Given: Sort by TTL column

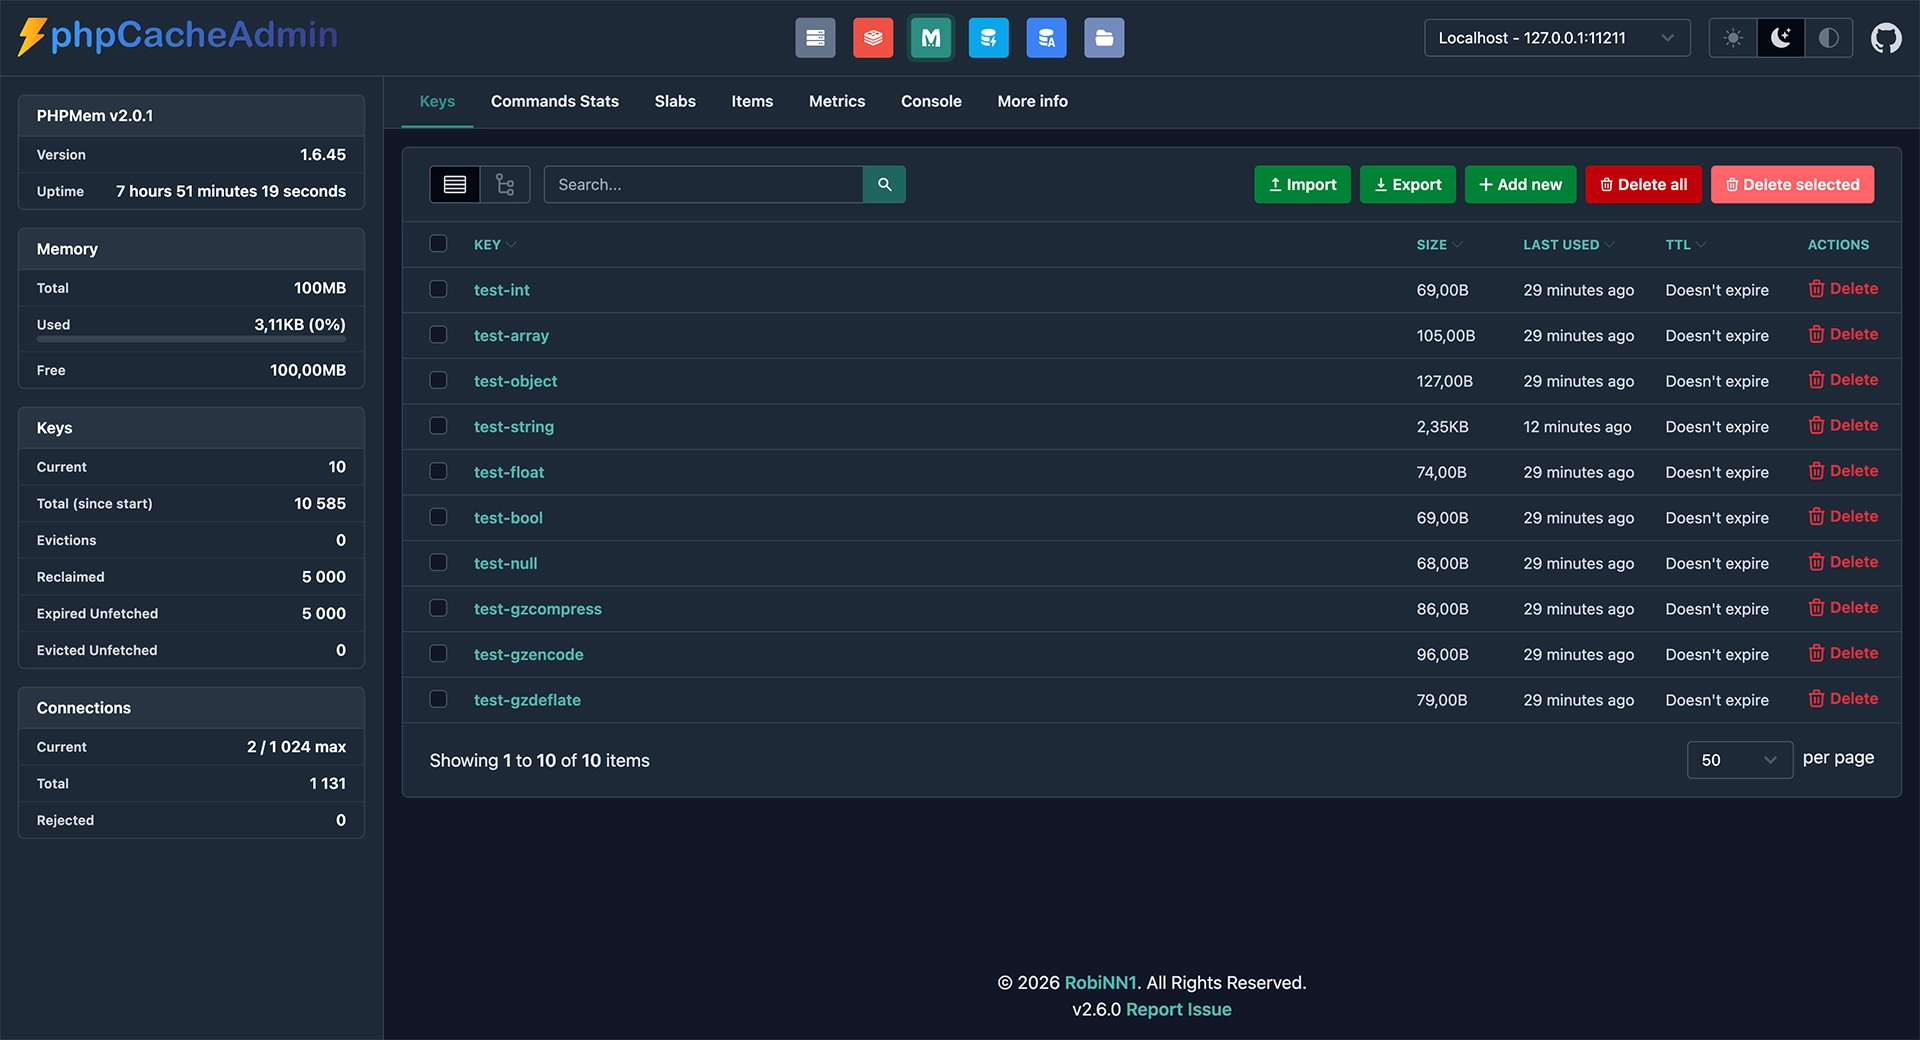Looking at the screenshot, I should point(1686,245).
